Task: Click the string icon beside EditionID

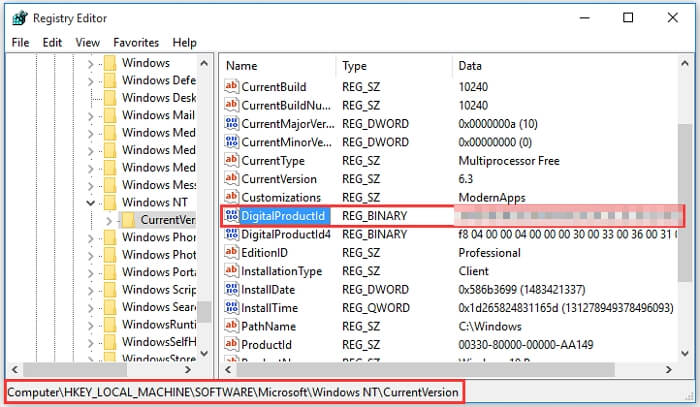Action: click(x=232, y=253)
